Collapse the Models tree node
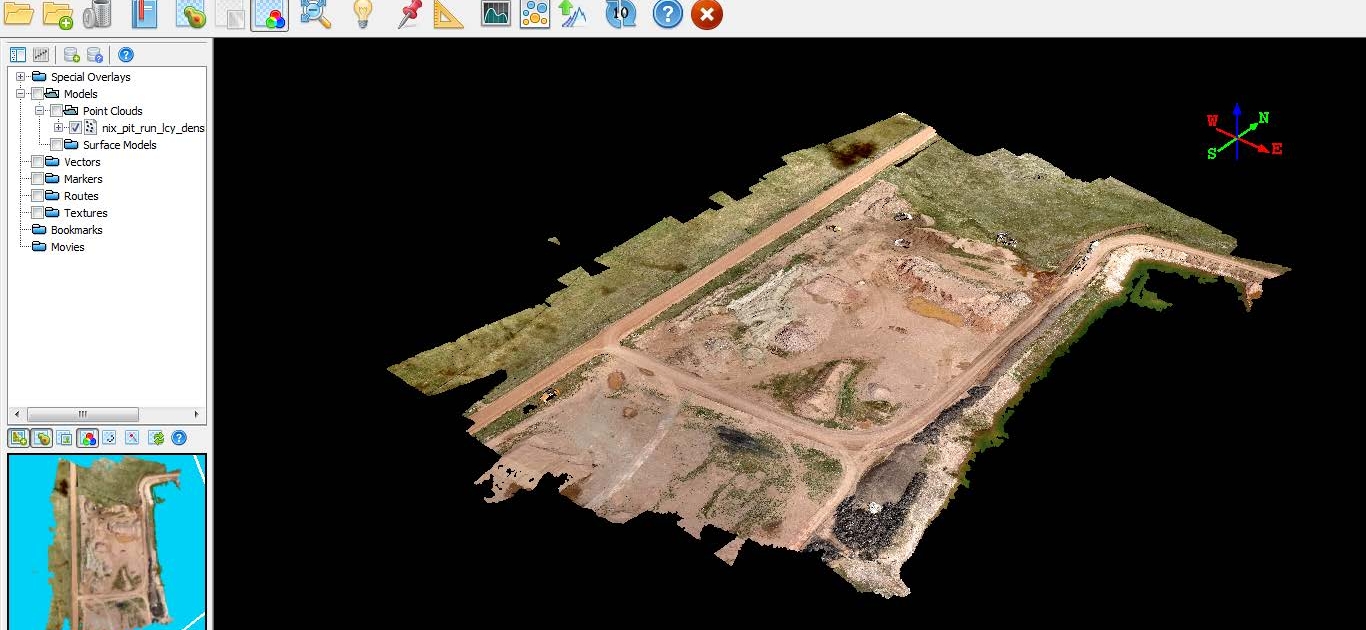 21,94
